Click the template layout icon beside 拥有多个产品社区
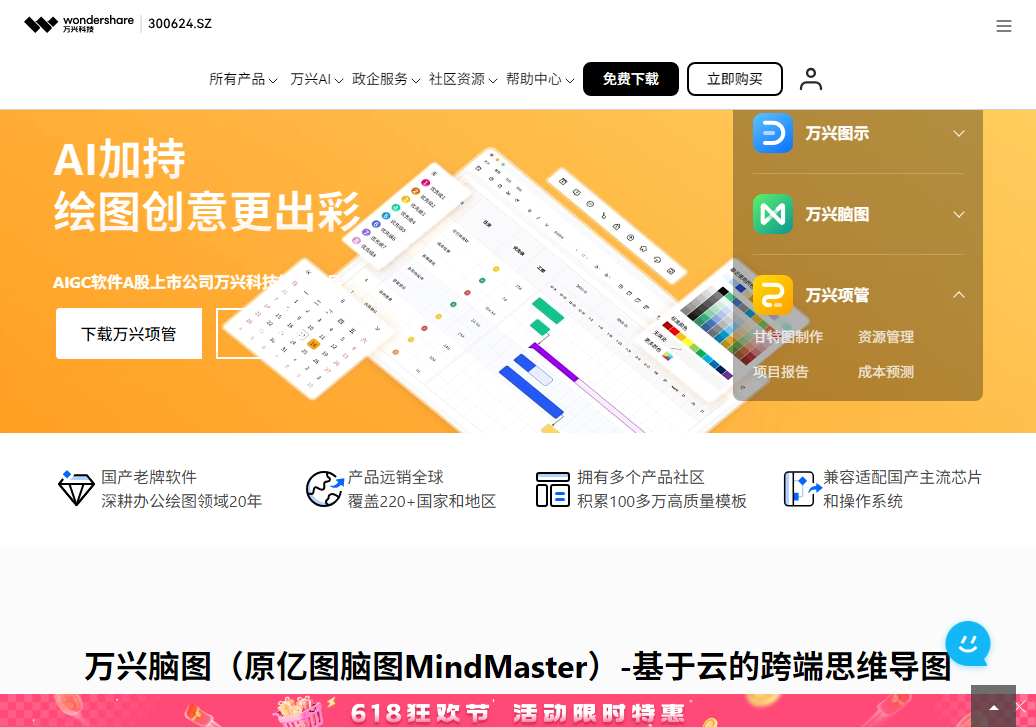1036x727 pixels. click(x=552, y=489)
